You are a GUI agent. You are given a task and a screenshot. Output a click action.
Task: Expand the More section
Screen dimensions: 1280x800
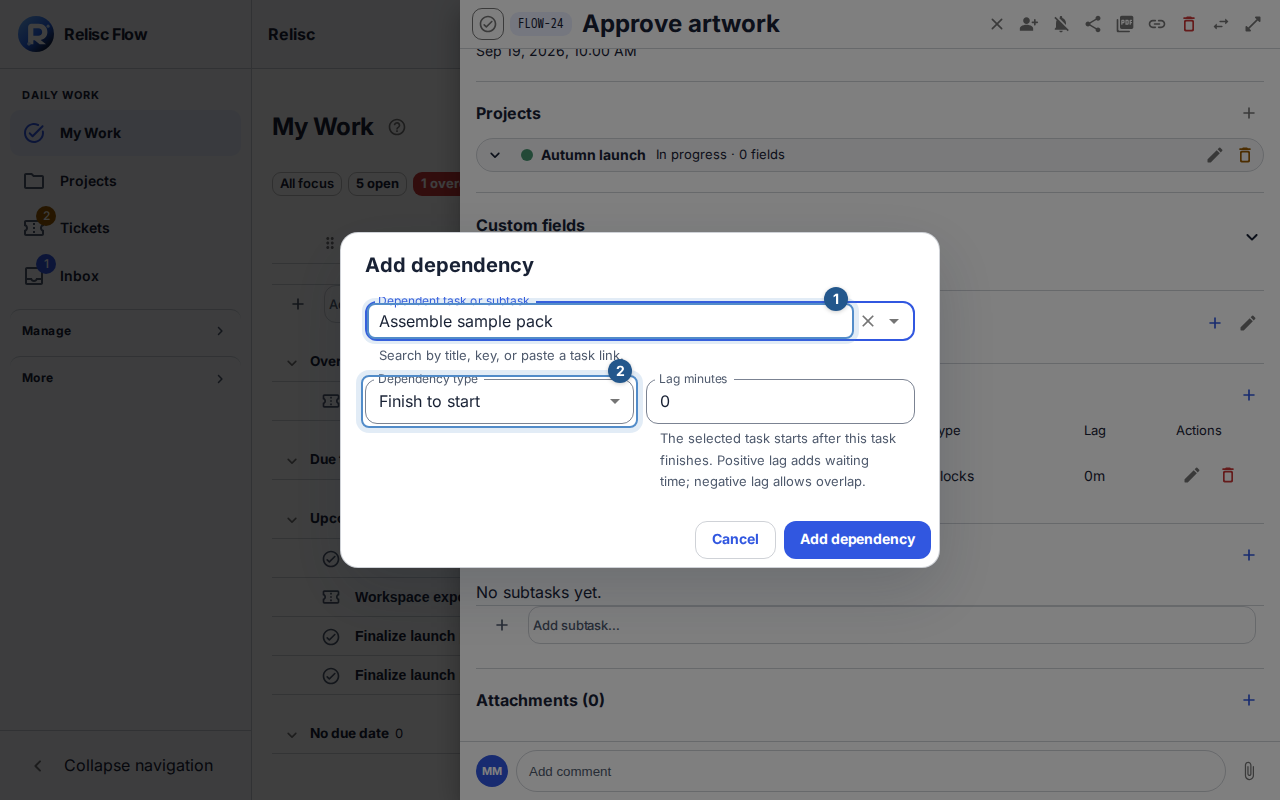tap(125, 378)
